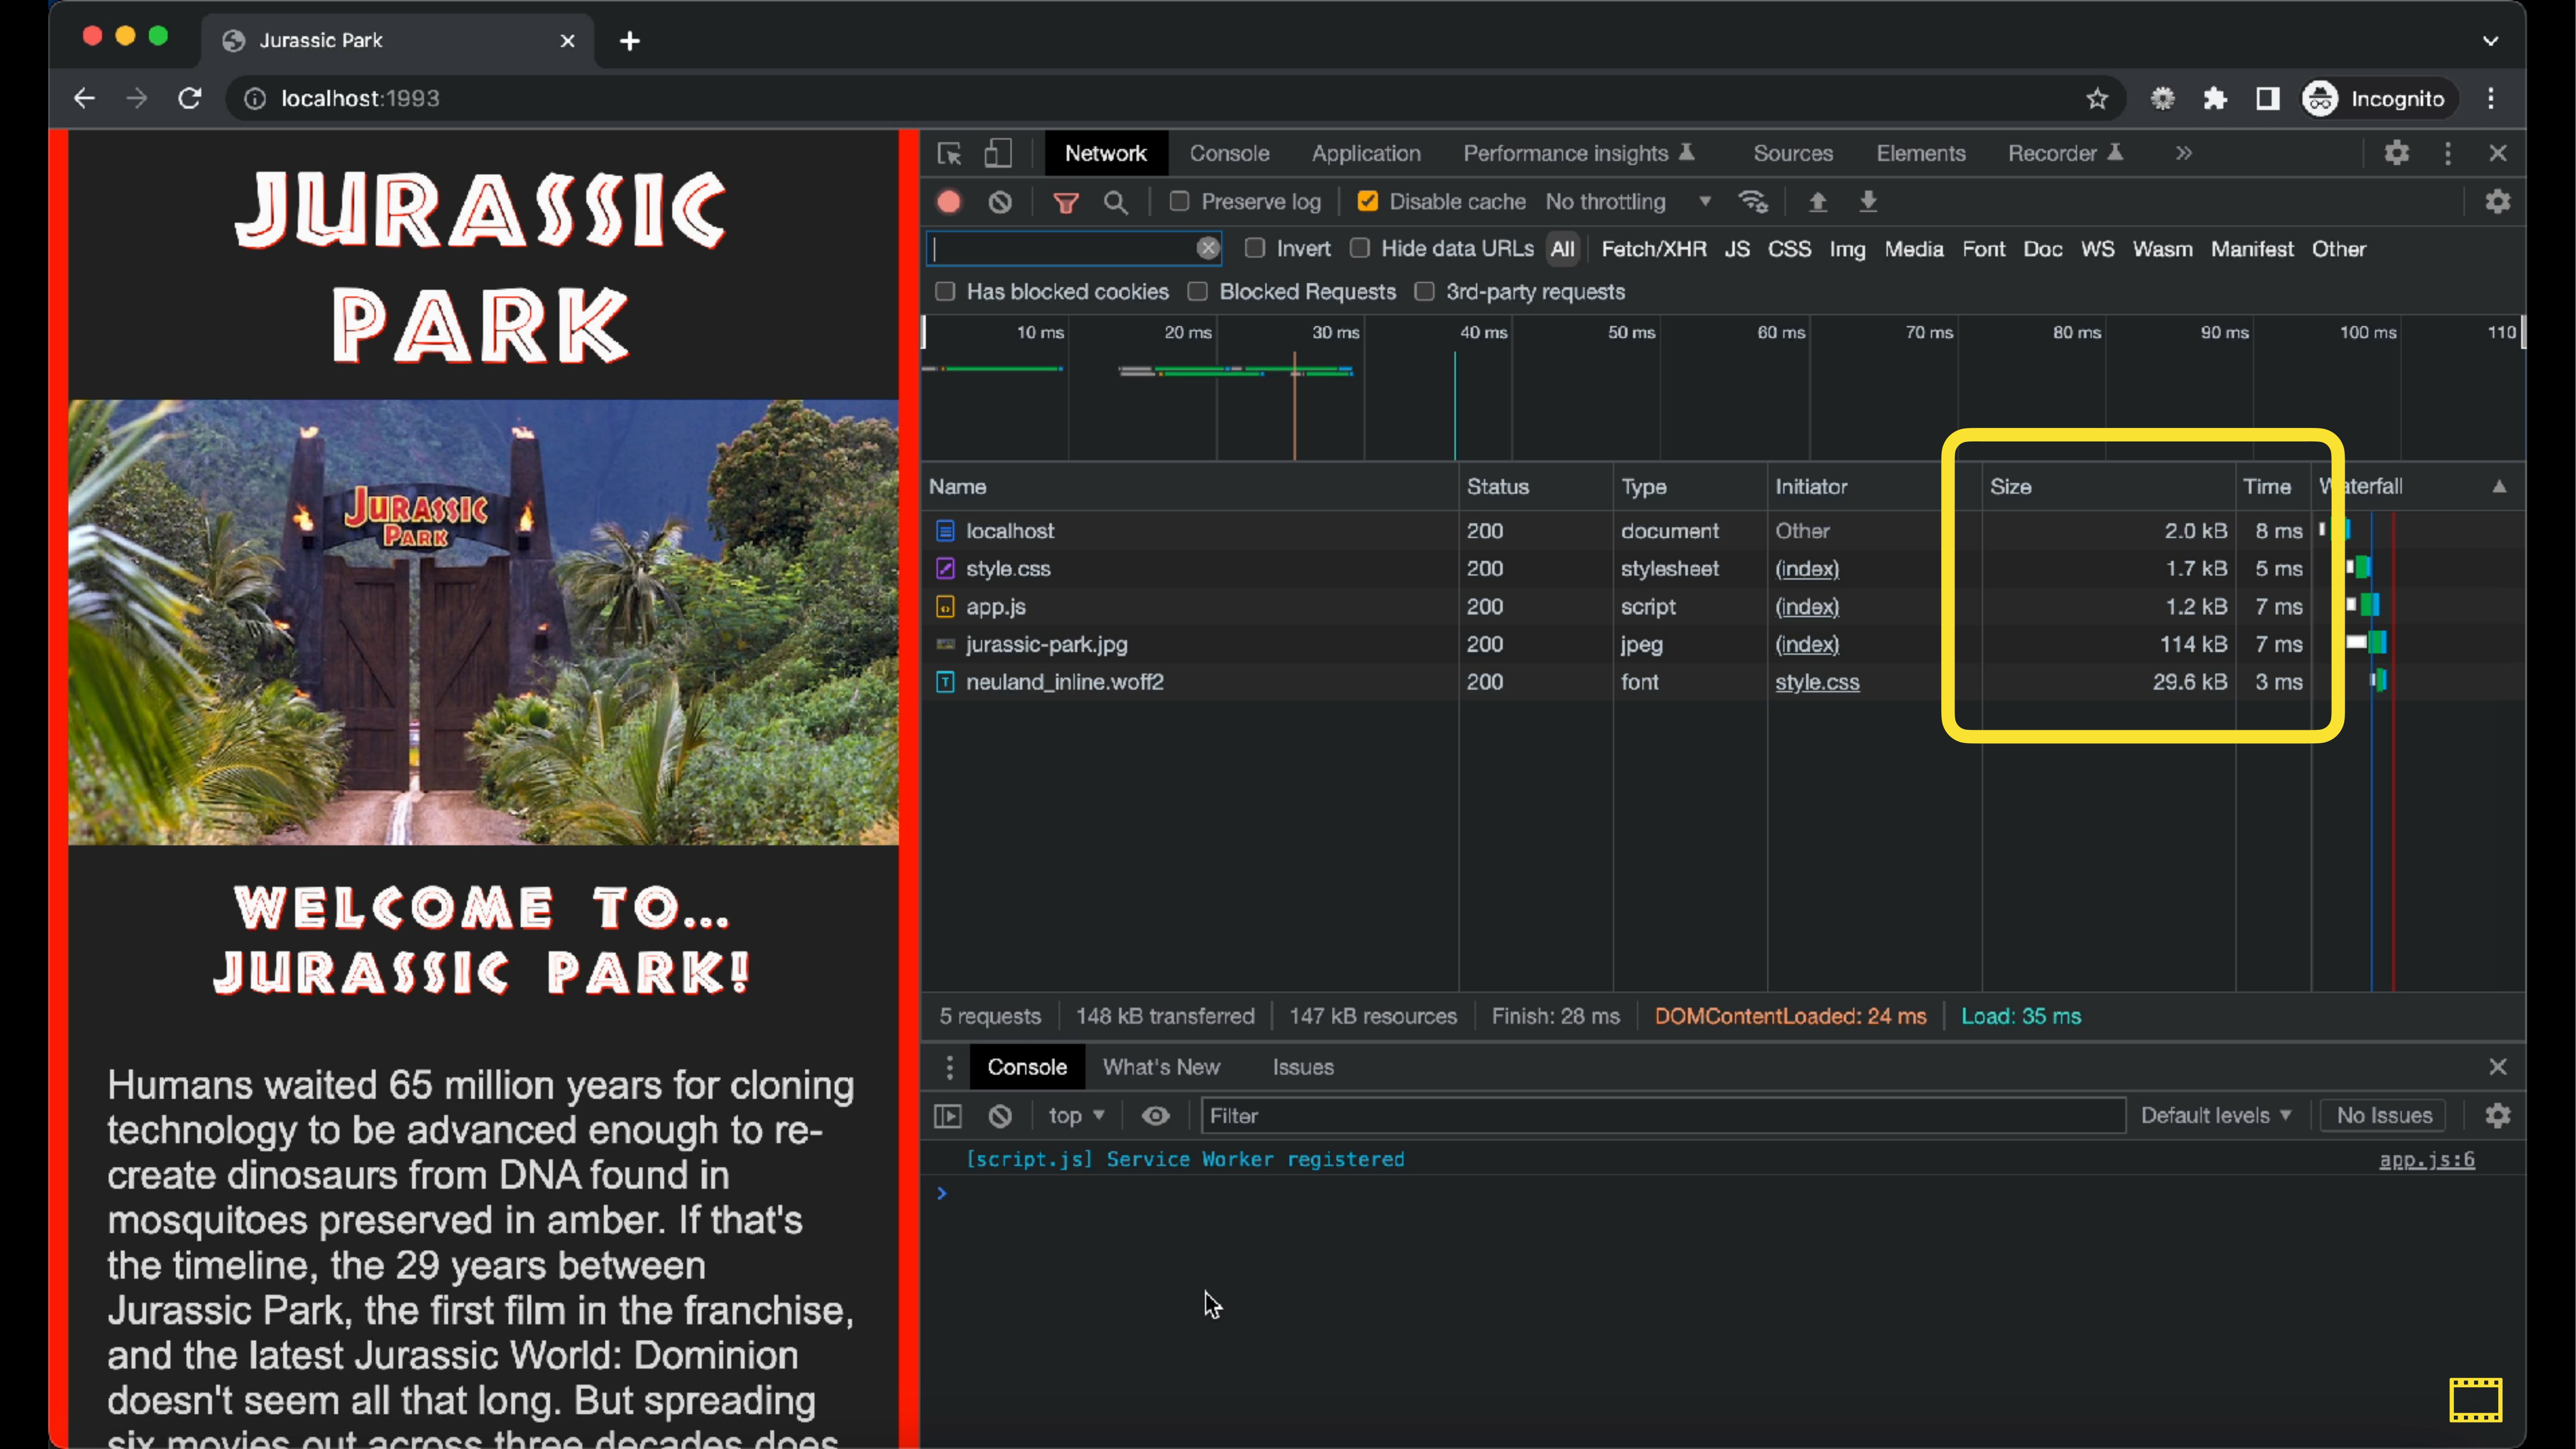Enable Preserve log checkbox
This screenshot has height=1449, width=2576.
click(x=1180, y=202)
